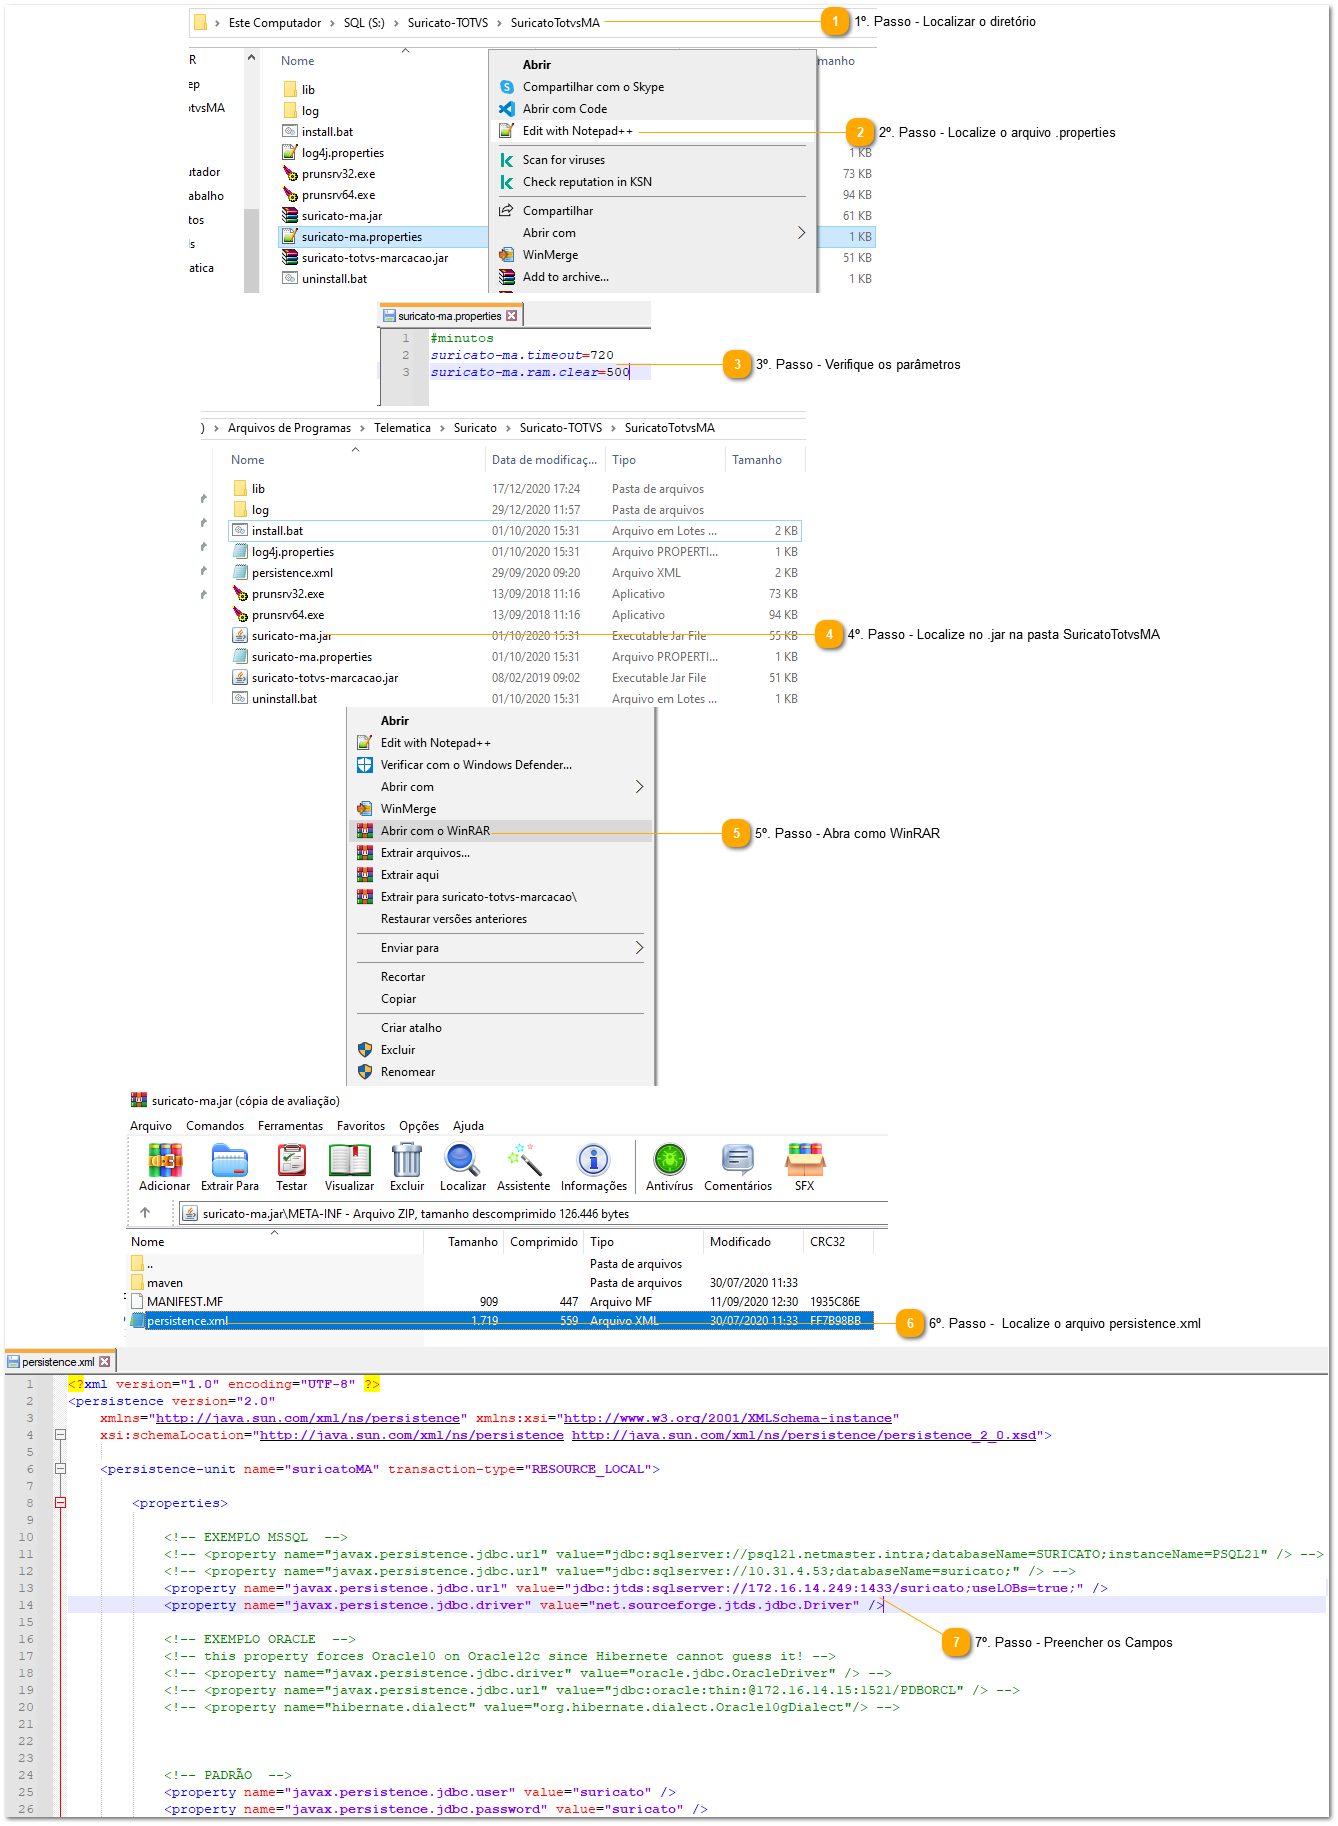Collapse fold marker at properties line 8
This screenshot has height=1826, width=1338.
coord(60,1503)
